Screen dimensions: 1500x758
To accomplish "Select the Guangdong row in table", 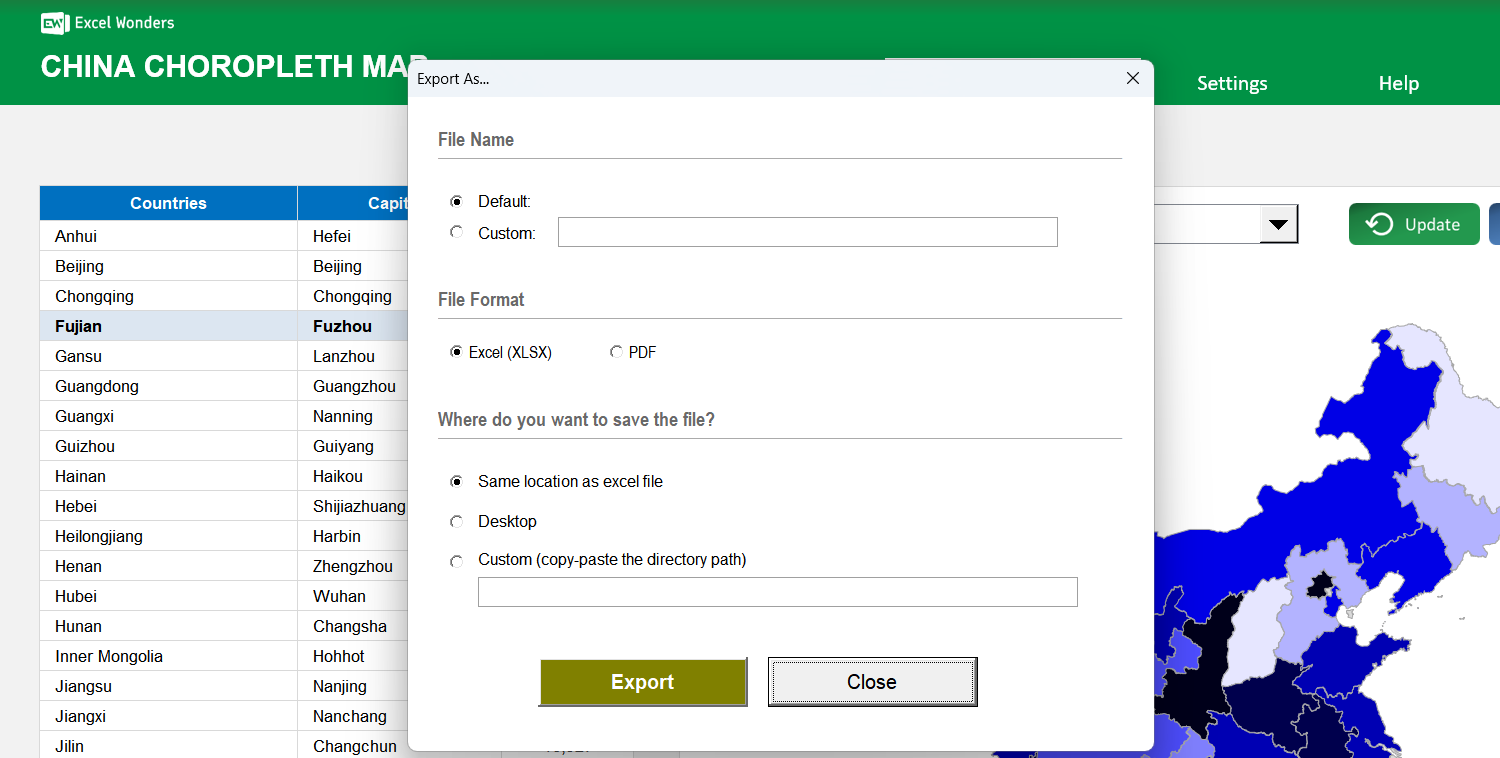I will point(97,386).
